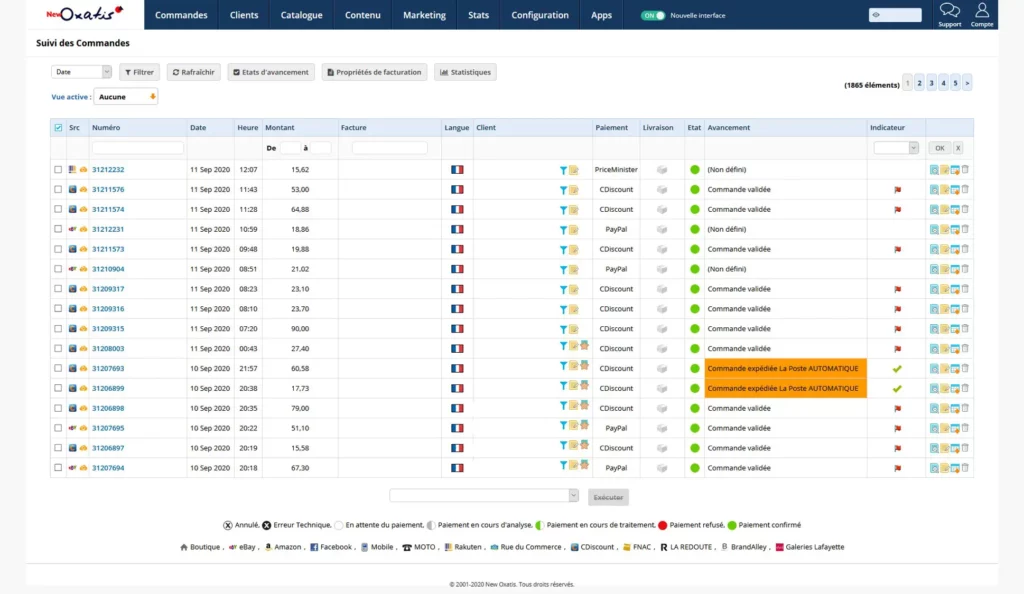Select the checkbox for order 31209317

[x=58, y=289]
